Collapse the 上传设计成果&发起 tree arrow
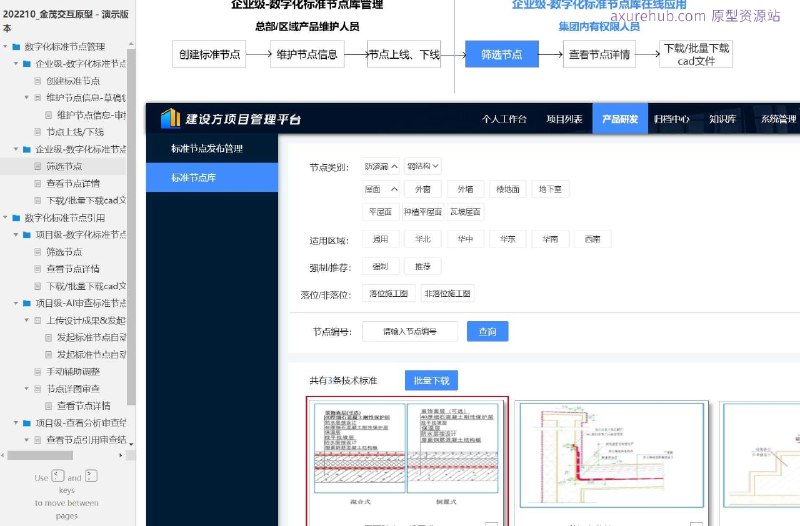 click(x=27, y=320)
